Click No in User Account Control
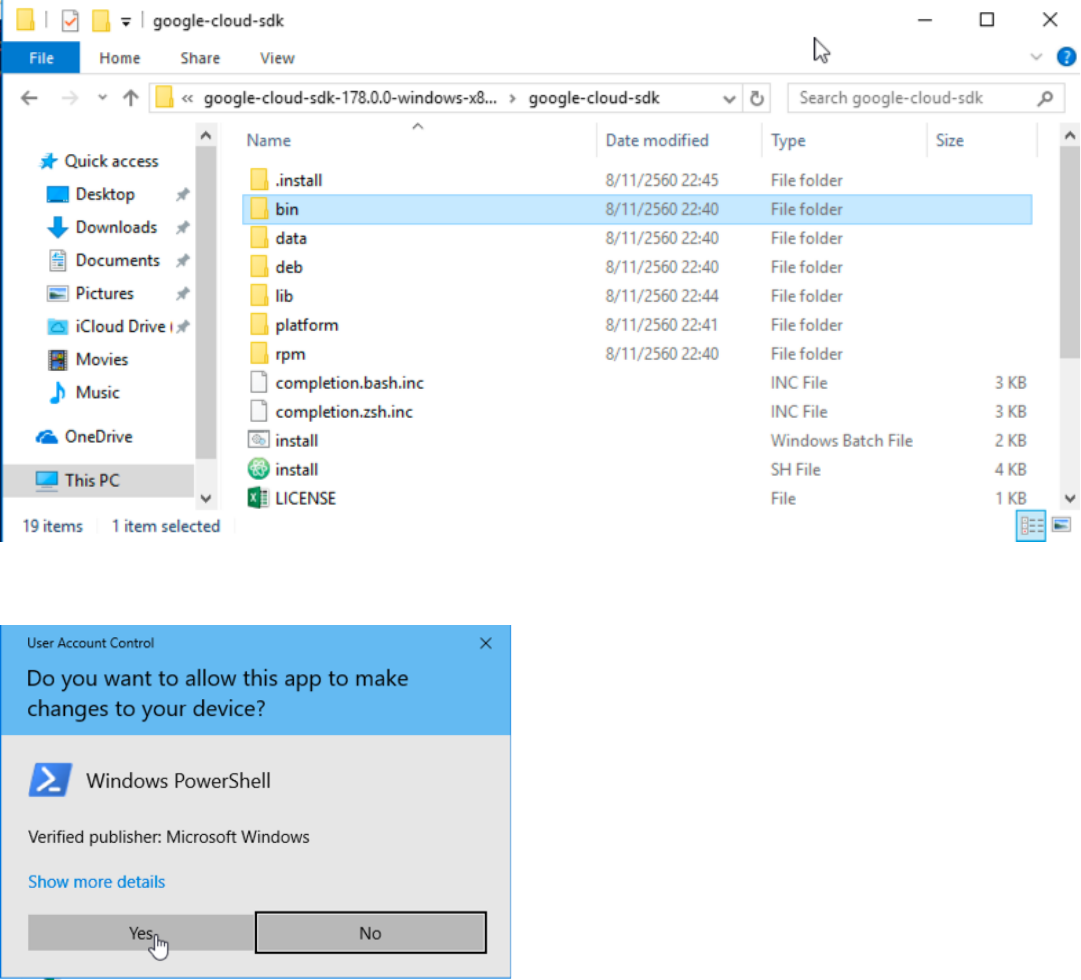 (370, 933)
